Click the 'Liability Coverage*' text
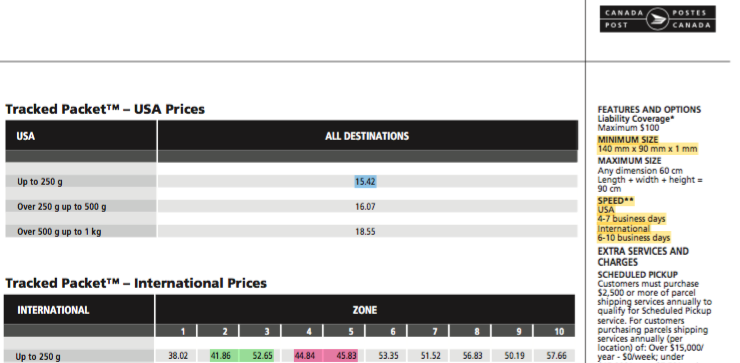740x363 pixels. pos(635,119)
